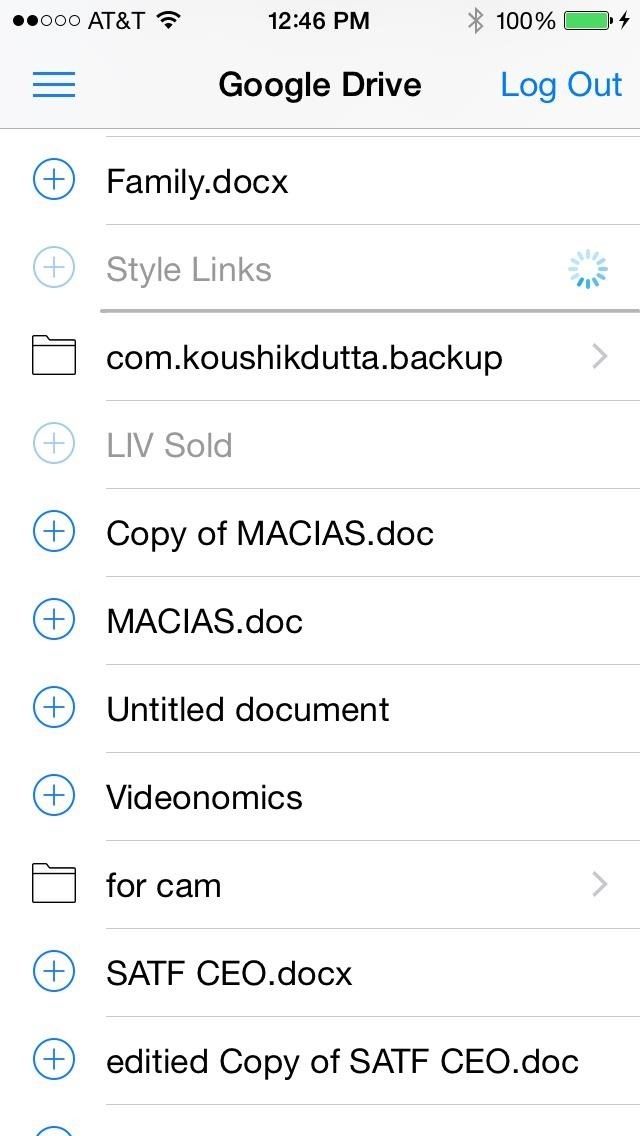Tap the loading spinner on Style Links

click(x=588, y=269)
